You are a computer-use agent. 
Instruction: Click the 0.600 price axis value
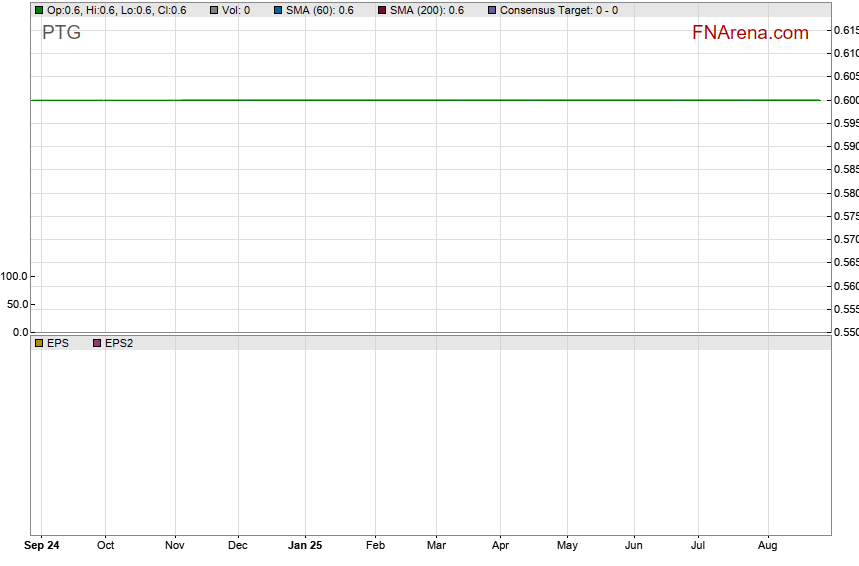tap(845, 100)
